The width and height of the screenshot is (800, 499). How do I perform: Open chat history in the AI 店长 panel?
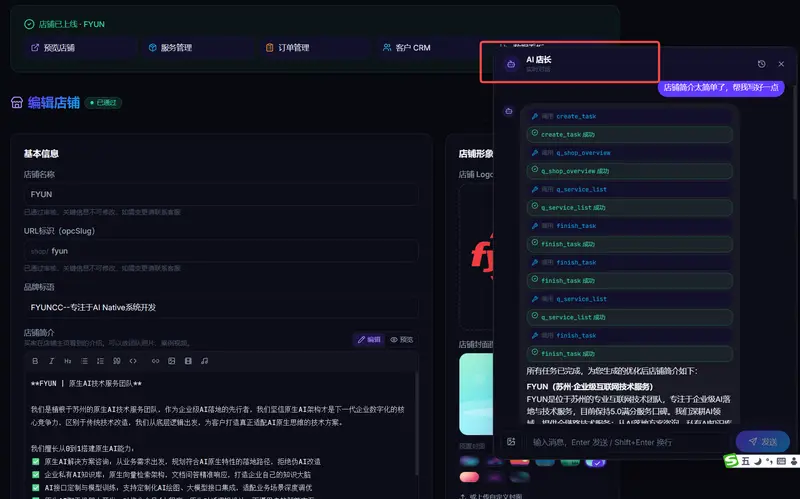point(761,64)
